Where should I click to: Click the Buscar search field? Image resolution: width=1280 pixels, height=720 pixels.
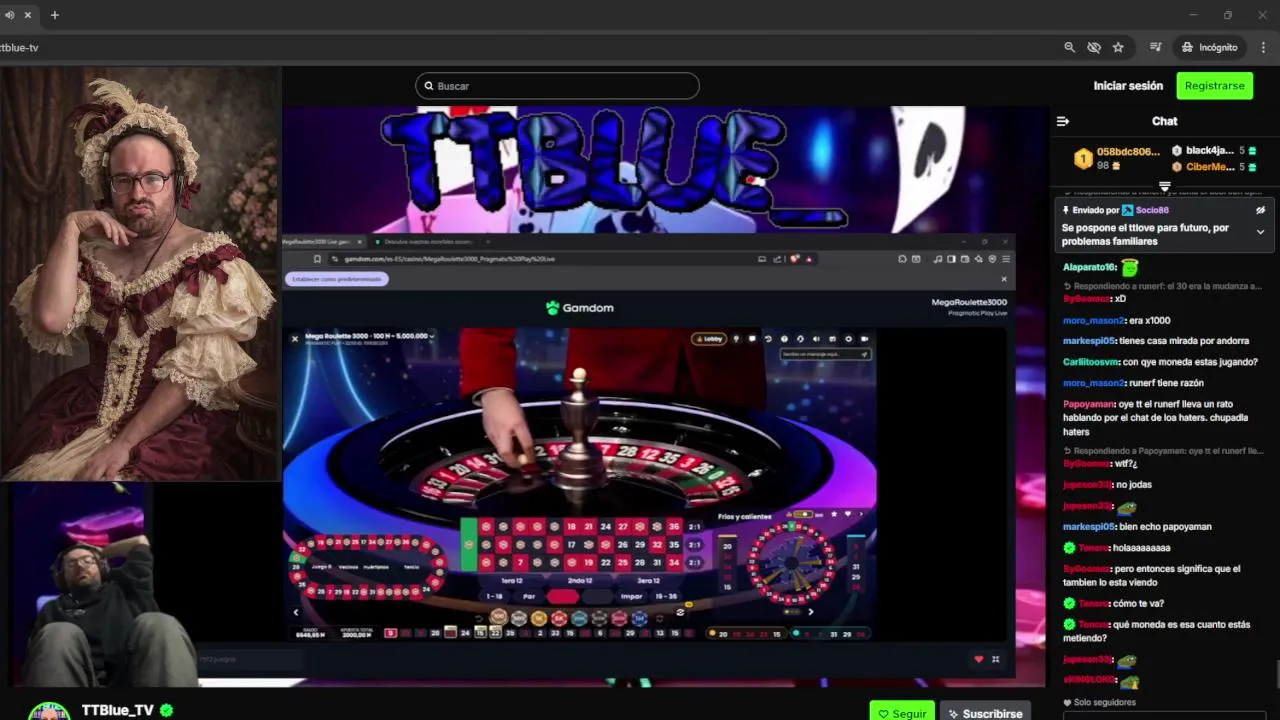point(557,86)
